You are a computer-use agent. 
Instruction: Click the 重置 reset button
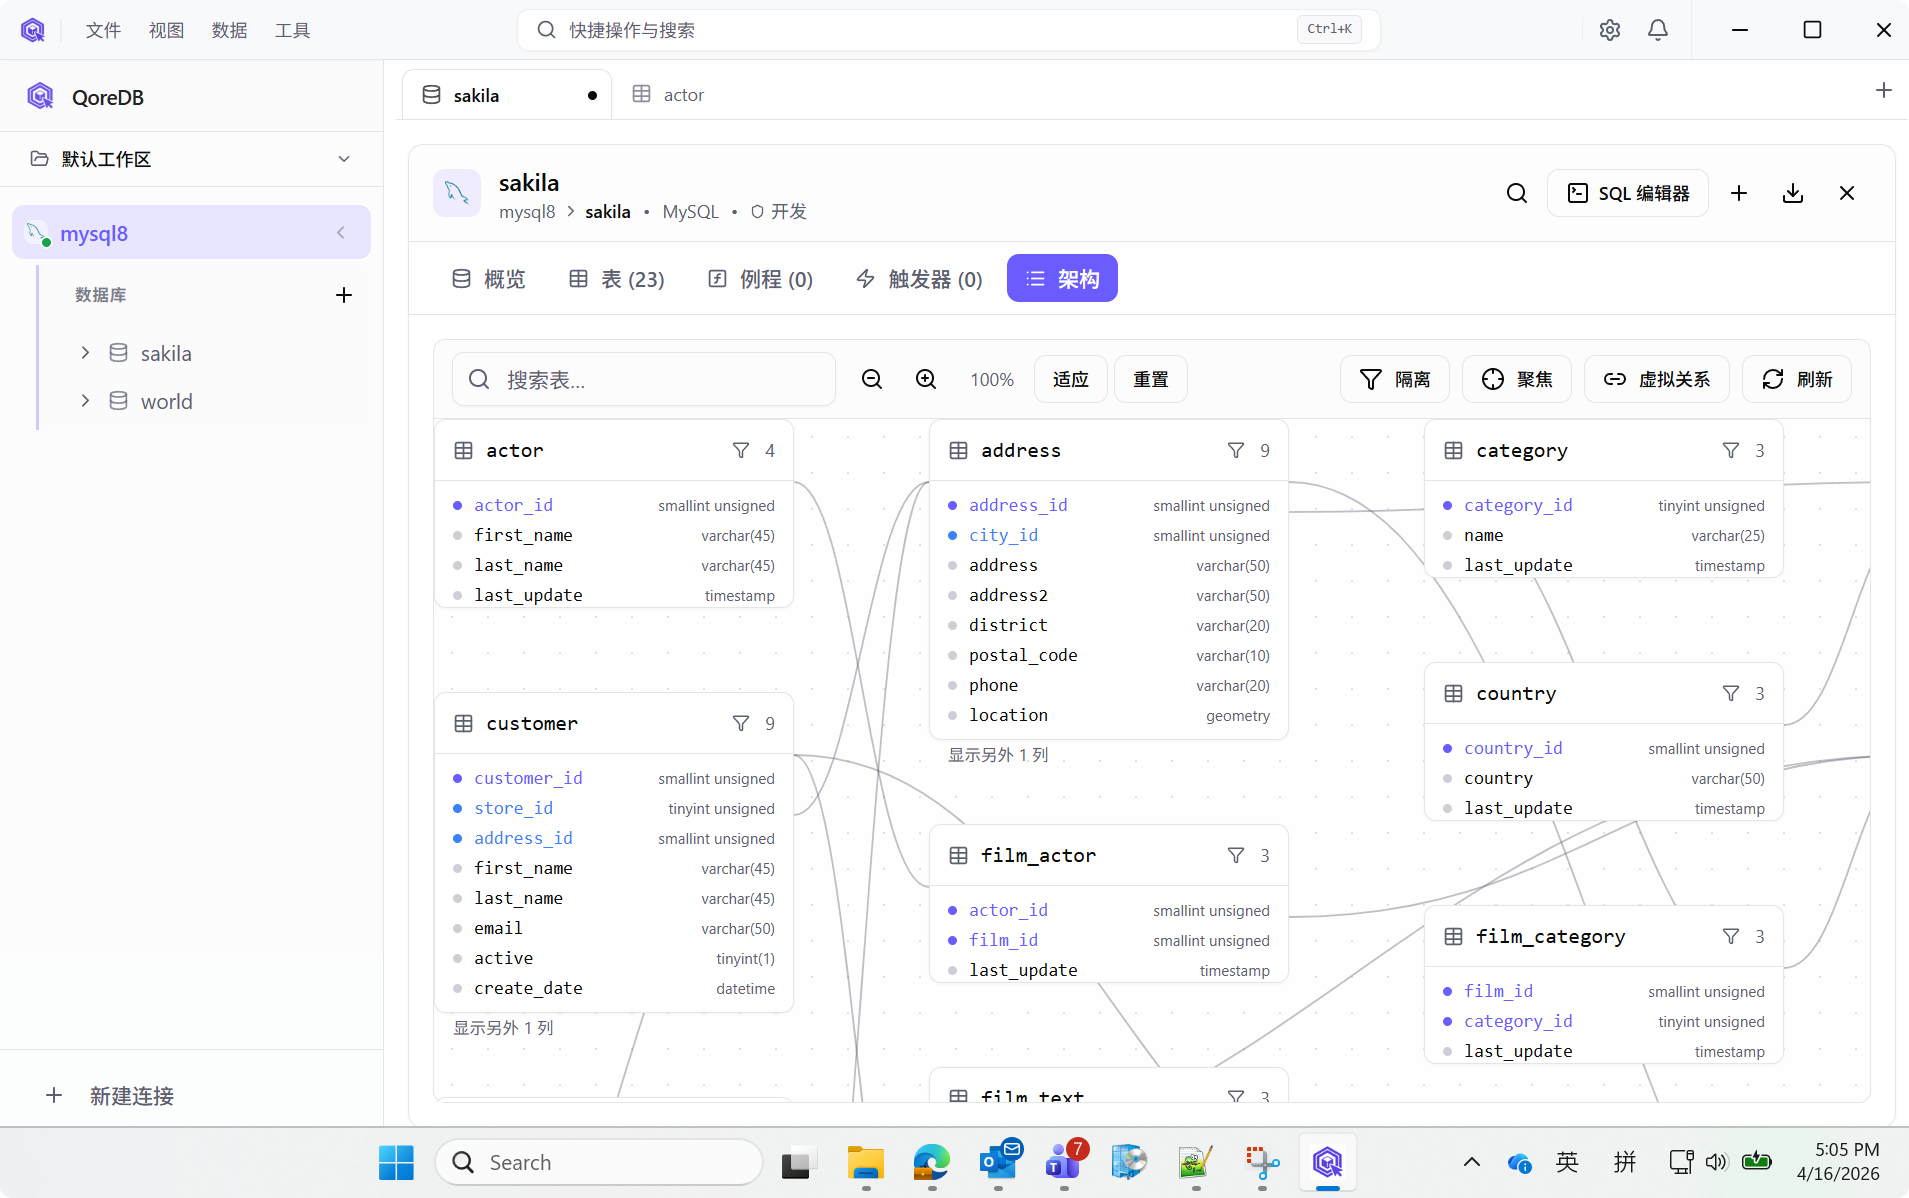1150,379
